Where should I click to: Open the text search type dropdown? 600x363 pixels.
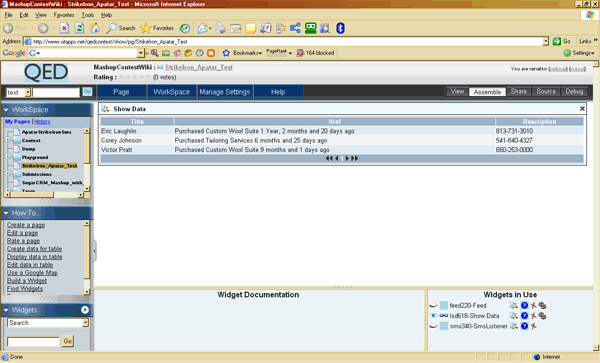pos(28,93)
